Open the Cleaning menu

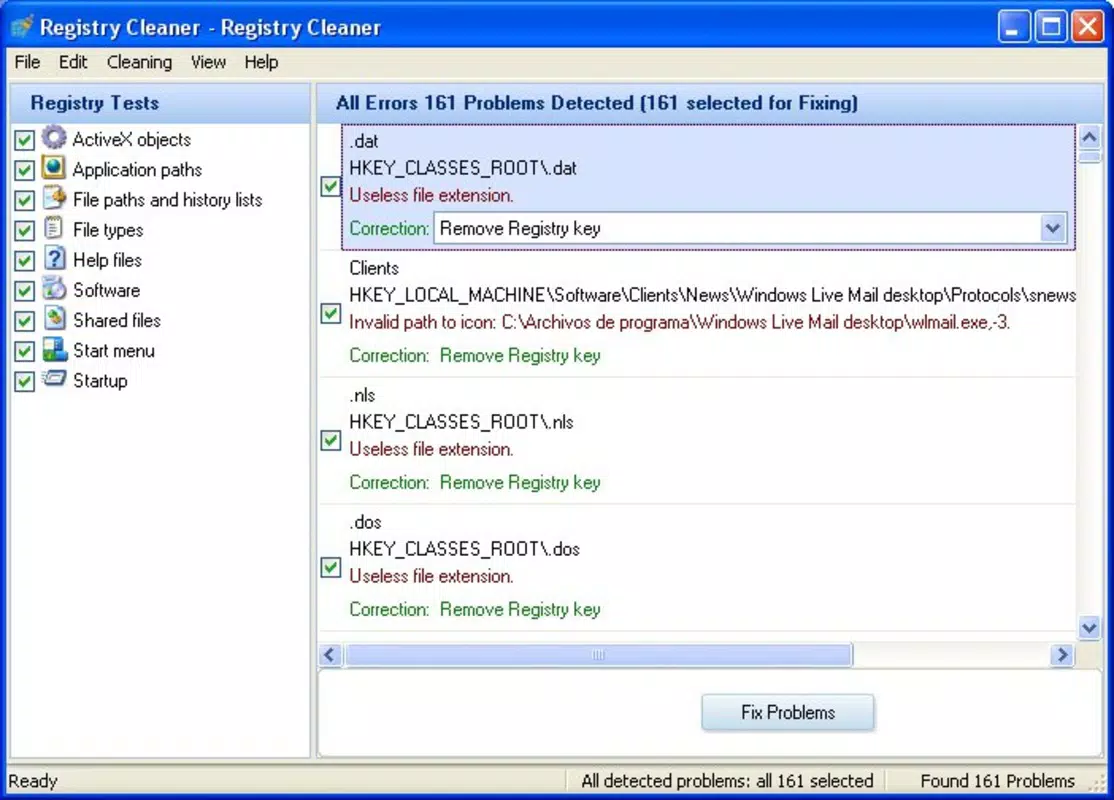click(139, 63)
